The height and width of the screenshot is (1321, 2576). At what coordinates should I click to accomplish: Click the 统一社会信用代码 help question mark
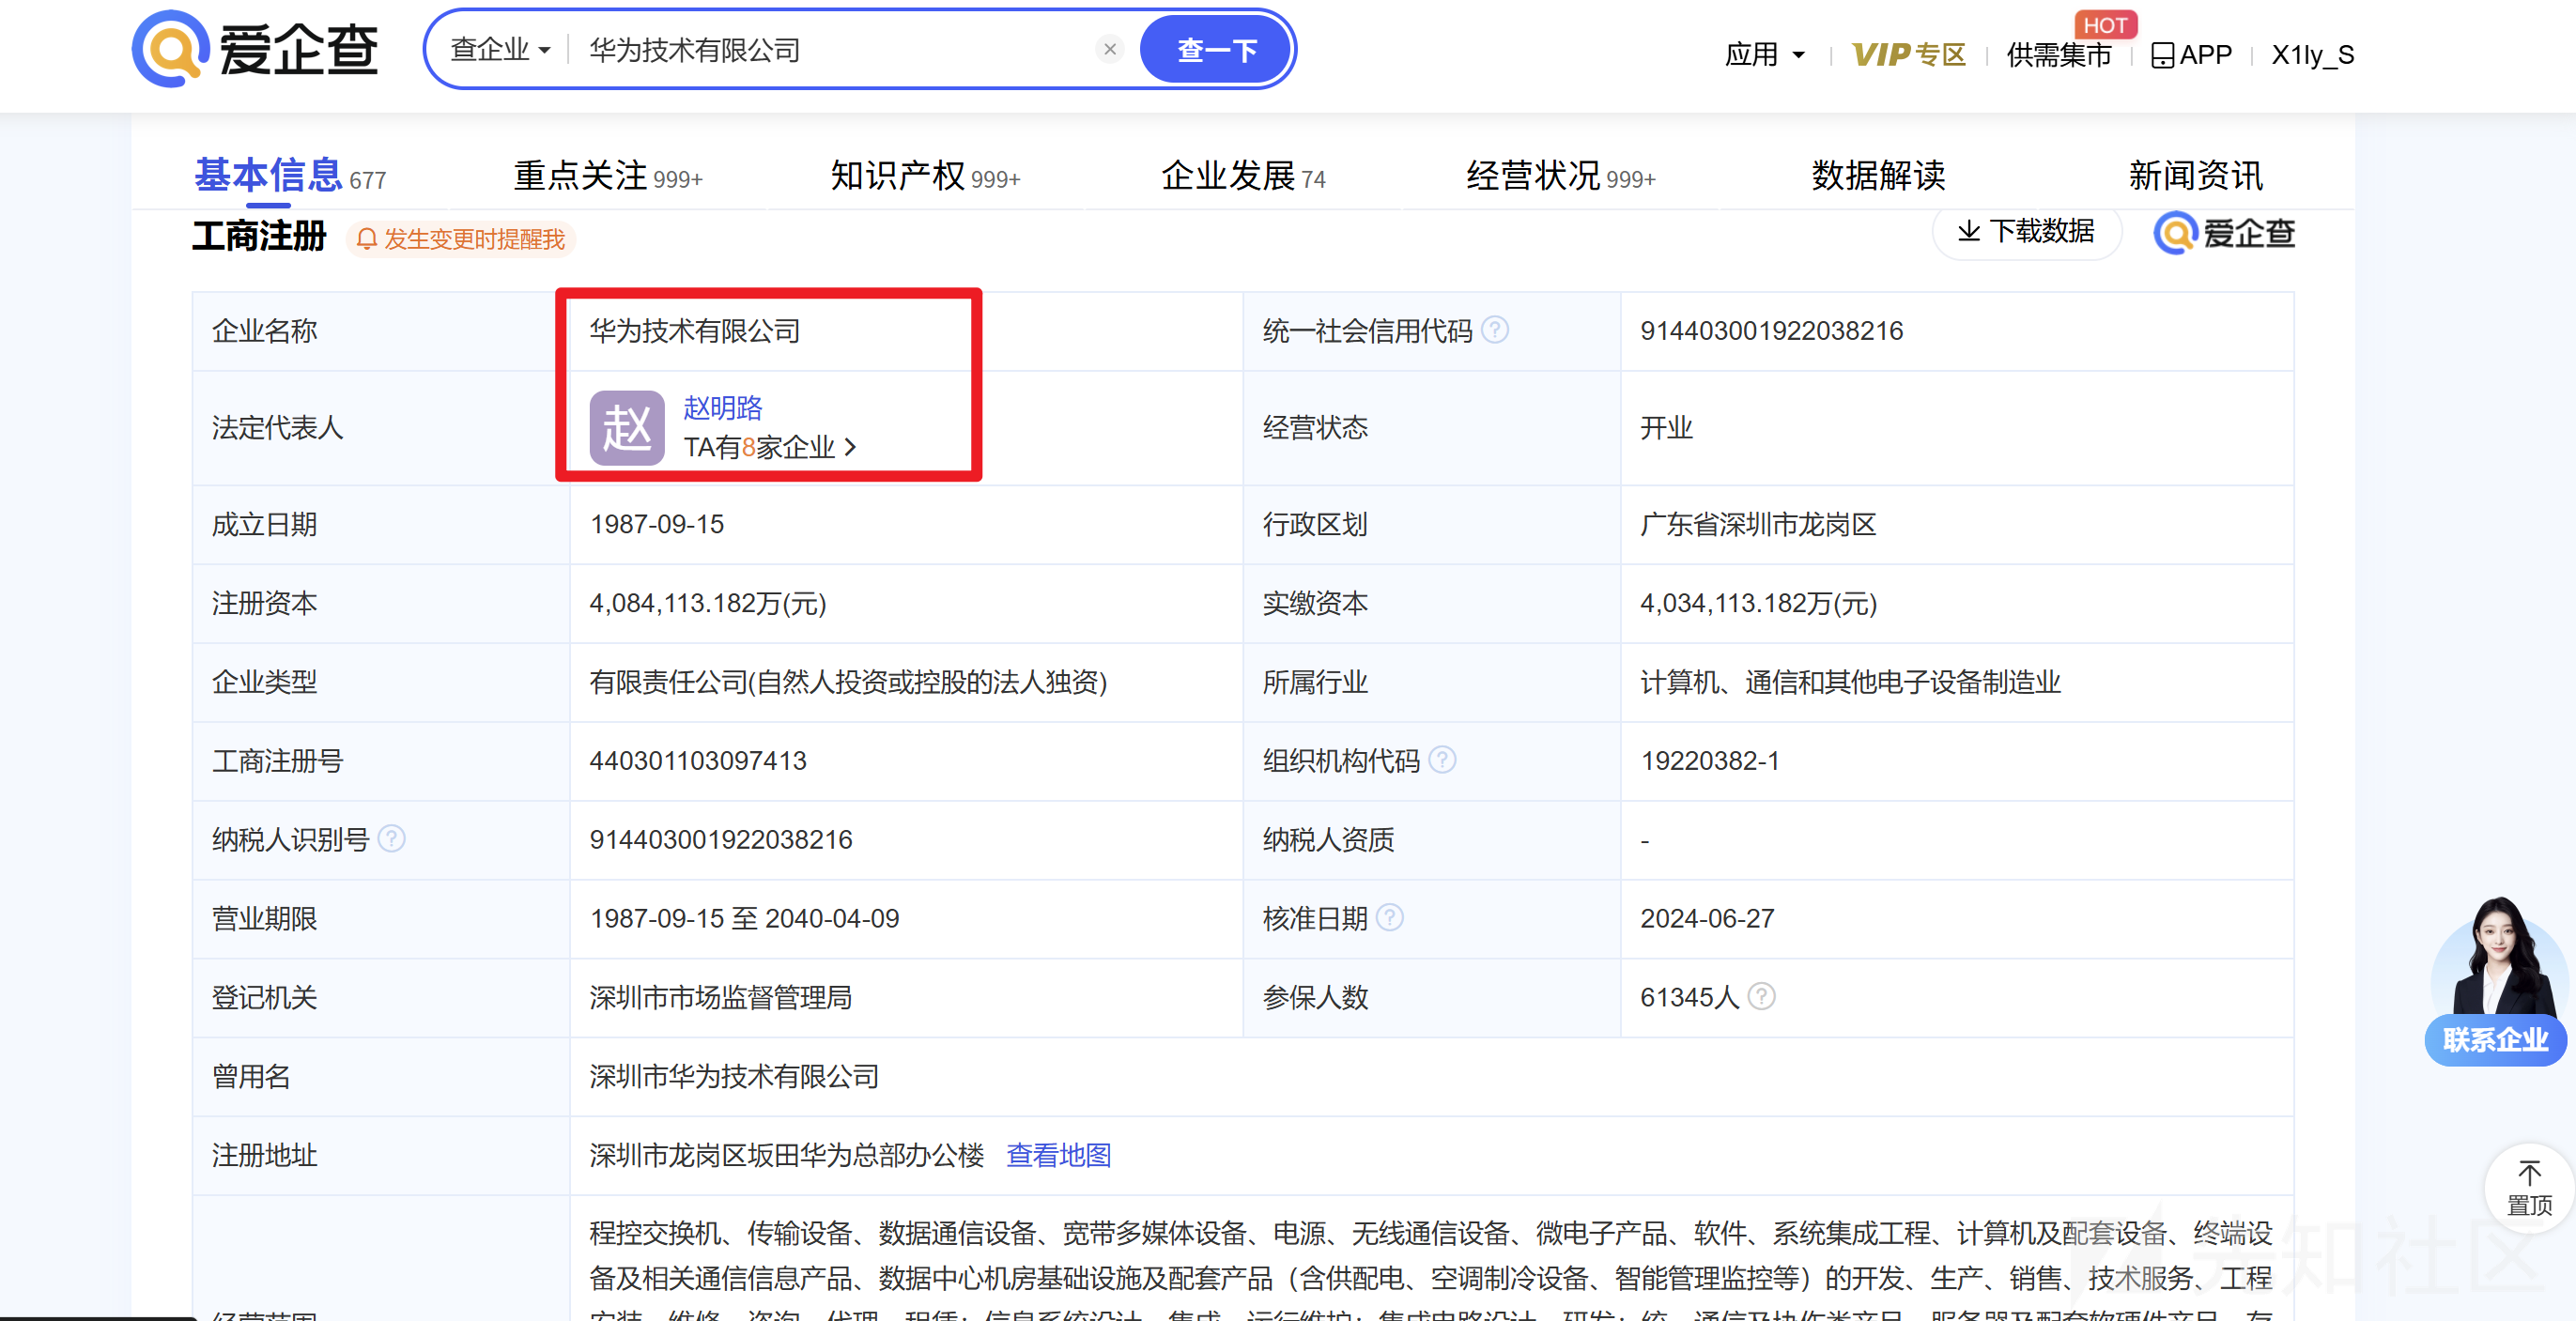1496,330
